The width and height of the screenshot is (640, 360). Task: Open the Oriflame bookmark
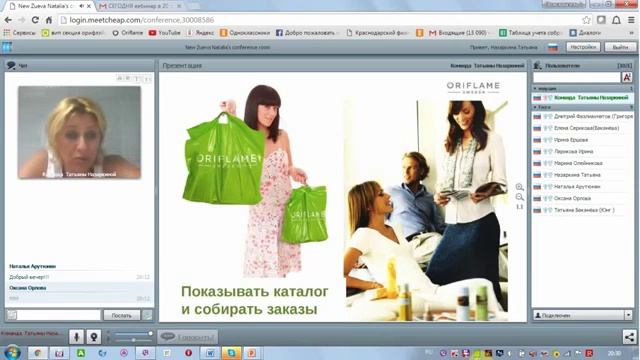[127, 33]
